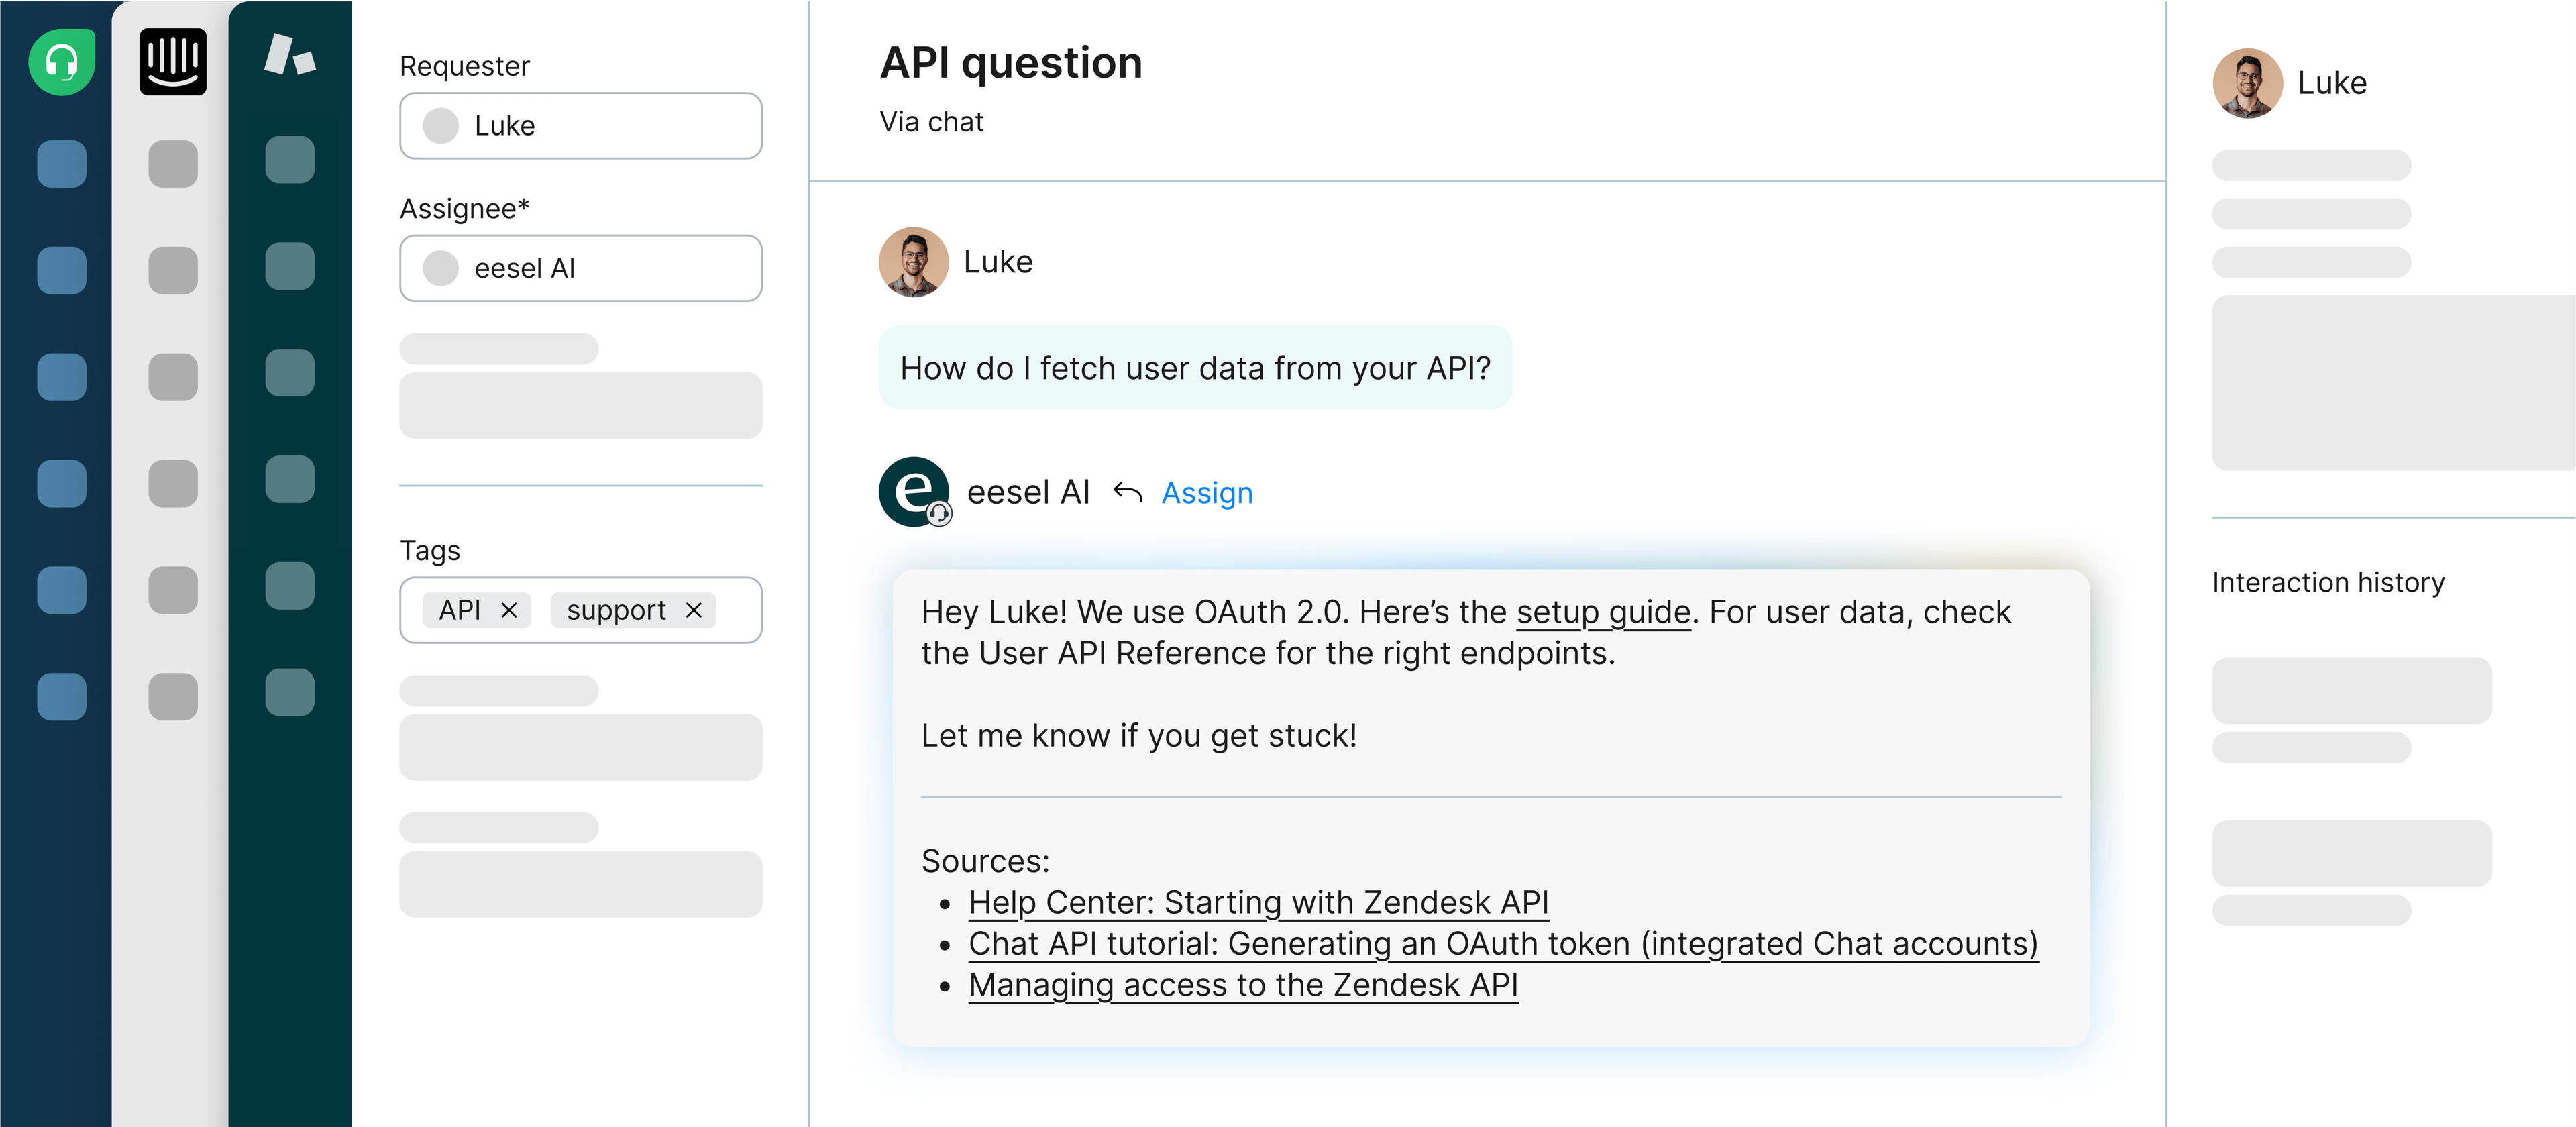The width and height of the screenshot is (2576, 1127).
Task: Click the Let me know if you get stuck text
Action: pos(1139,736)
